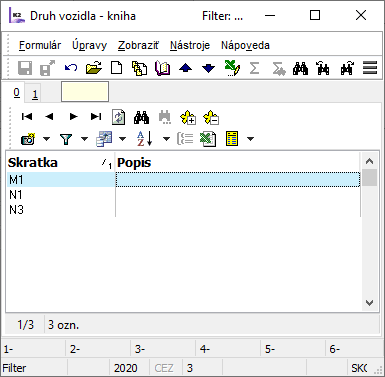Click the Sigma sum icon
385x377 pixels.
254,68
